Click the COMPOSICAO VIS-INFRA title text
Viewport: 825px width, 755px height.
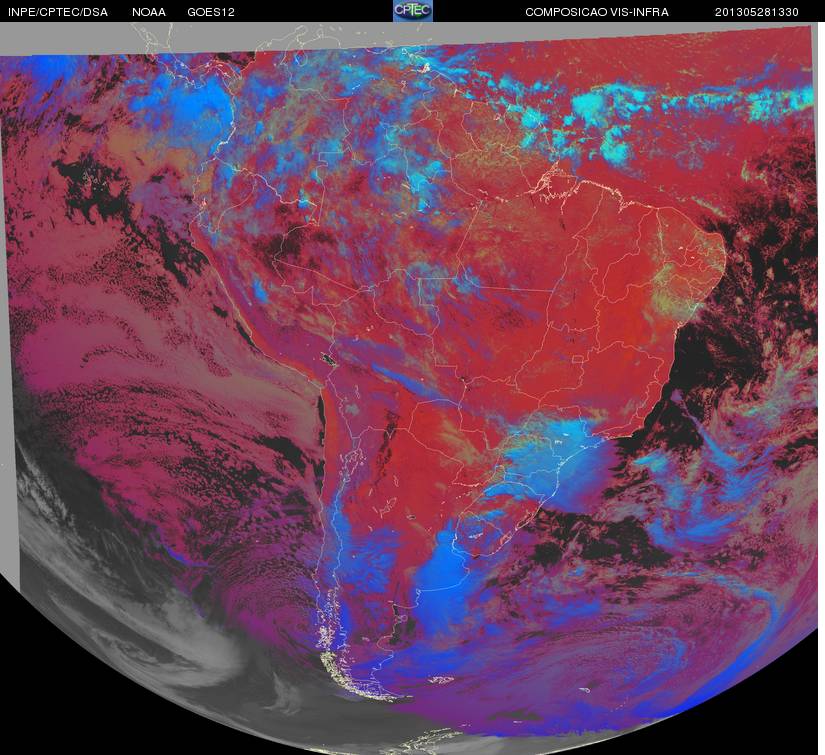point(597,12)
